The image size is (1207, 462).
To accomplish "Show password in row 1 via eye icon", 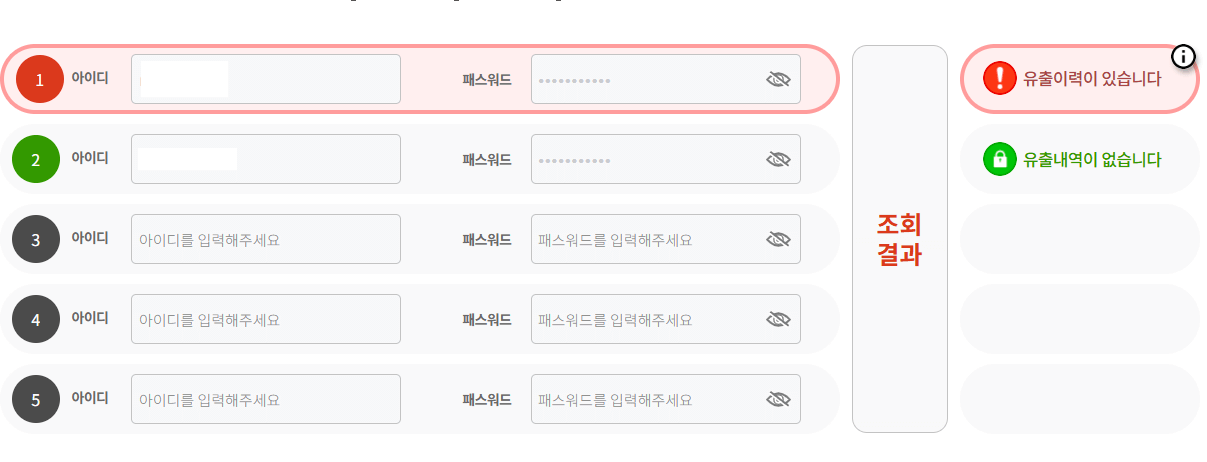I will 778,80.
